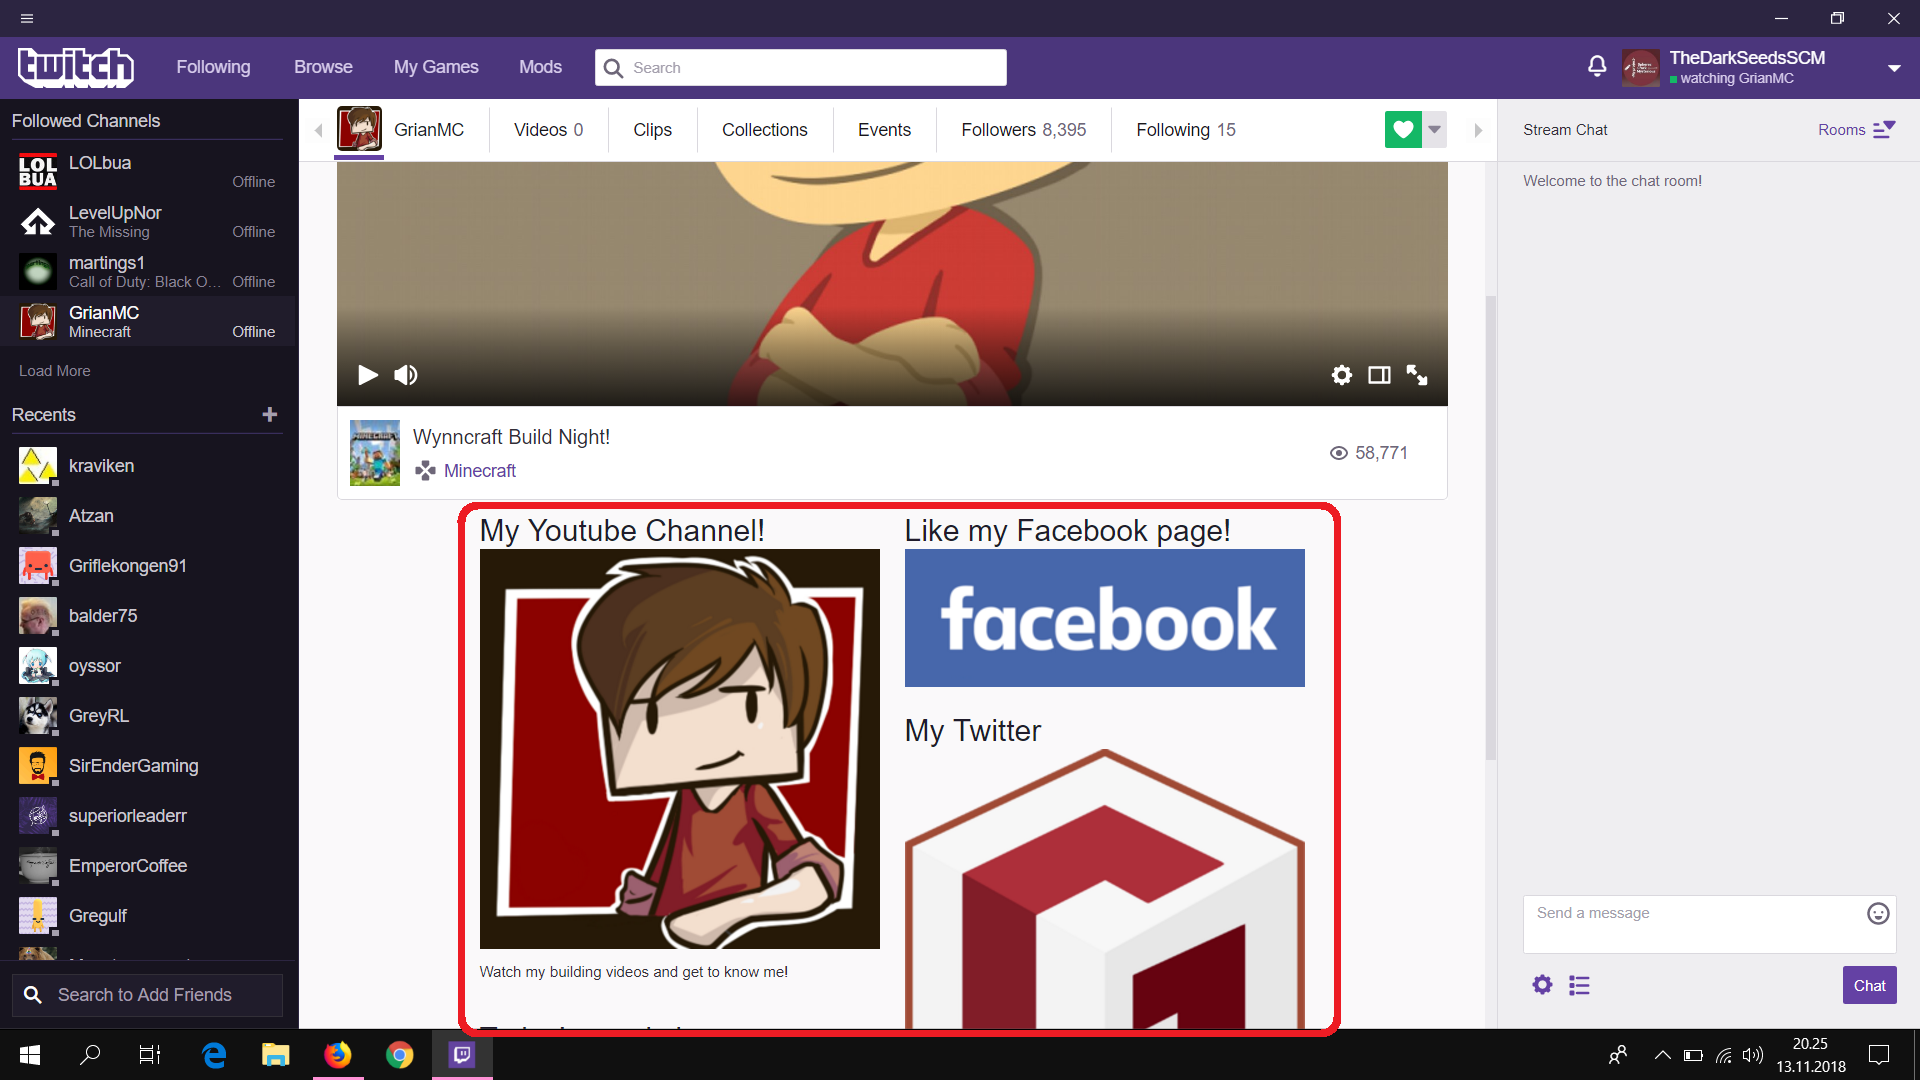Open the notifications bell
1920x1080 pixels.
pyautogui.click(x=1597, y=67)
